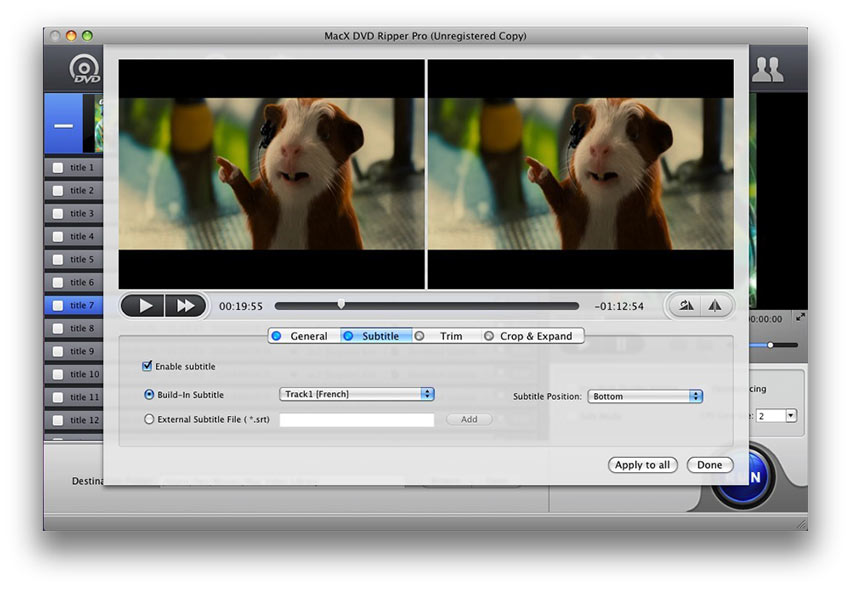Image resolution: width=850 pixels, height=589 pixels.
Task: Click the fast-forward button
Action: click(185, 306)
